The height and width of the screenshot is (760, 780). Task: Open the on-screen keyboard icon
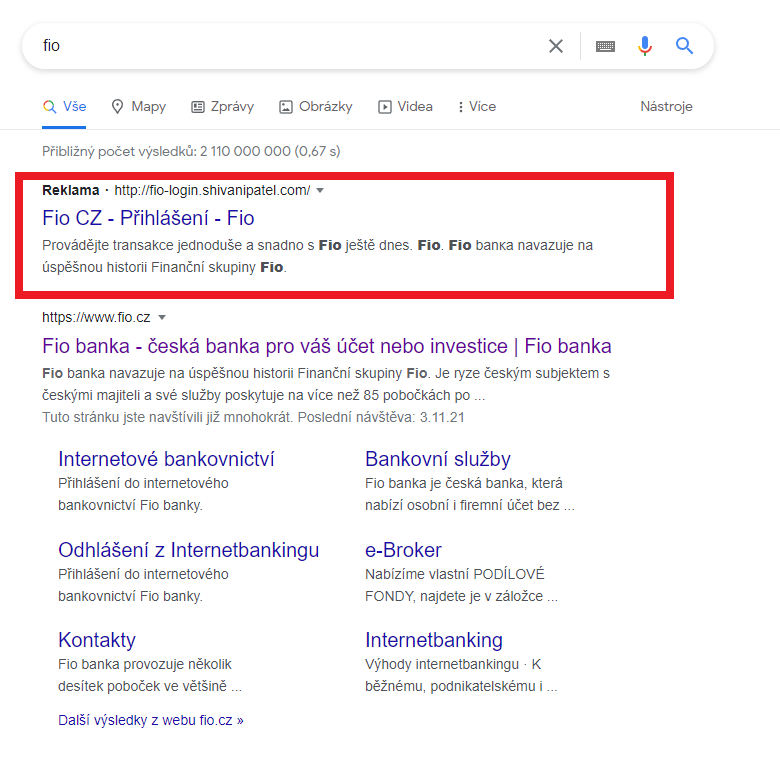tap(605, 46)
